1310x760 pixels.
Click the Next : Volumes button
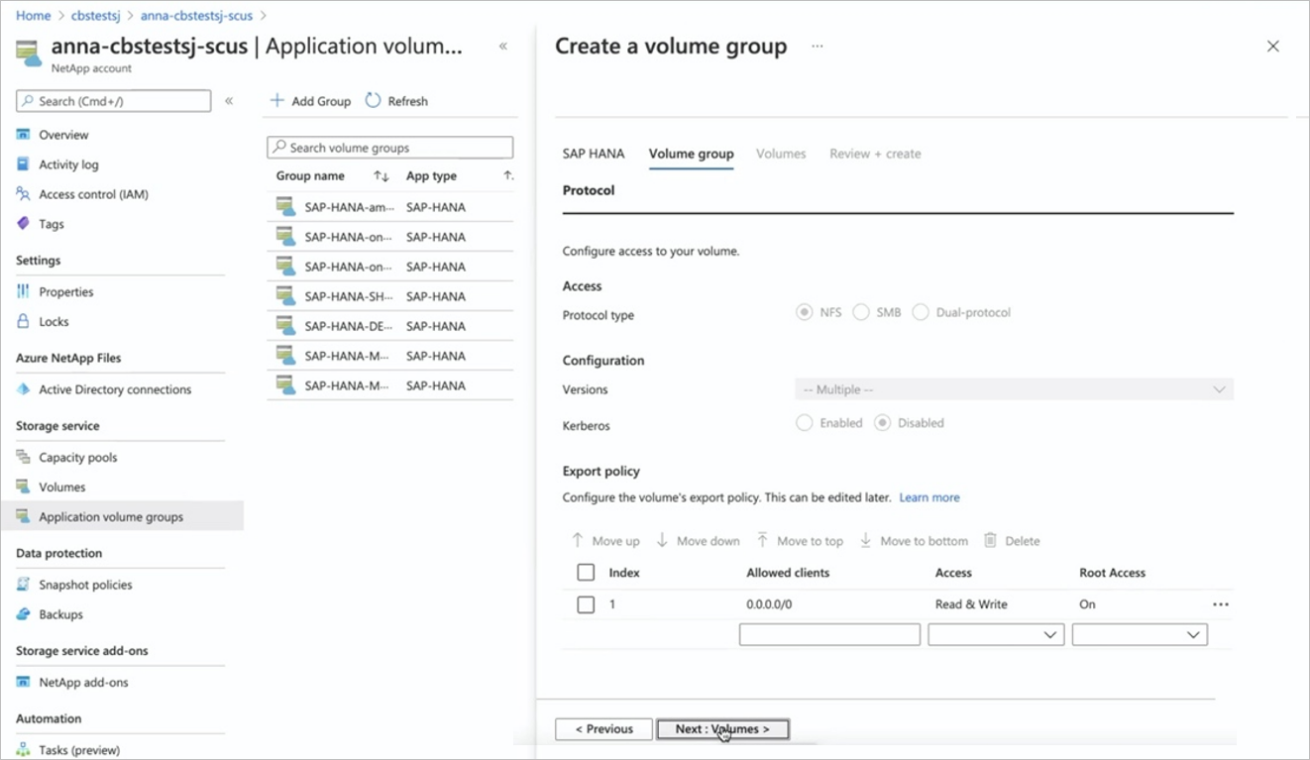pyautogui.click(x=723, y=729)
